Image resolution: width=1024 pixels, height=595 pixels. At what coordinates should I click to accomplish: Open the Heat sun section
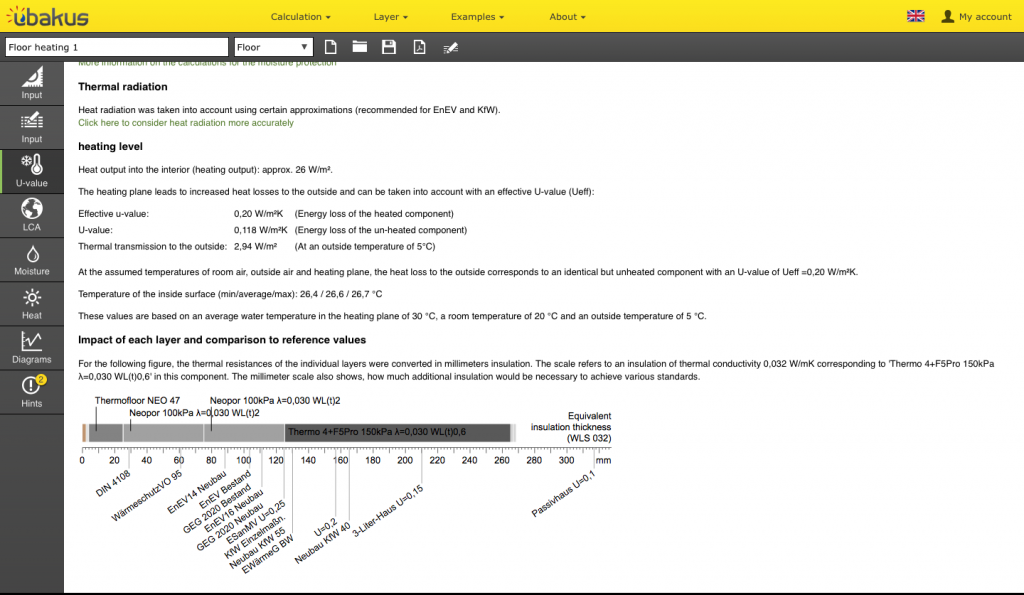tap(32, 303)
